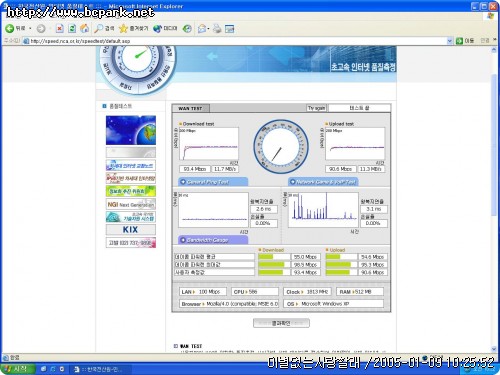Expand the Mail icon dropdown arrow
500x375 pixels.
pyautogui.click(x=208, y=29)
